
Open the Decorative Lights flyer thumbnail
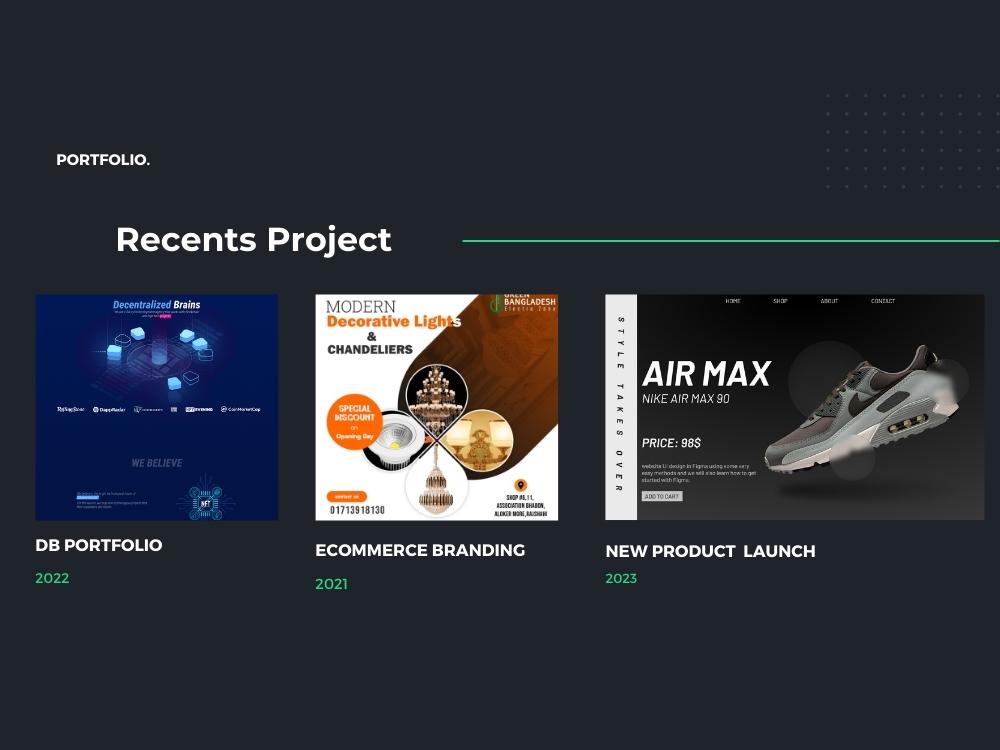[436, 407]
